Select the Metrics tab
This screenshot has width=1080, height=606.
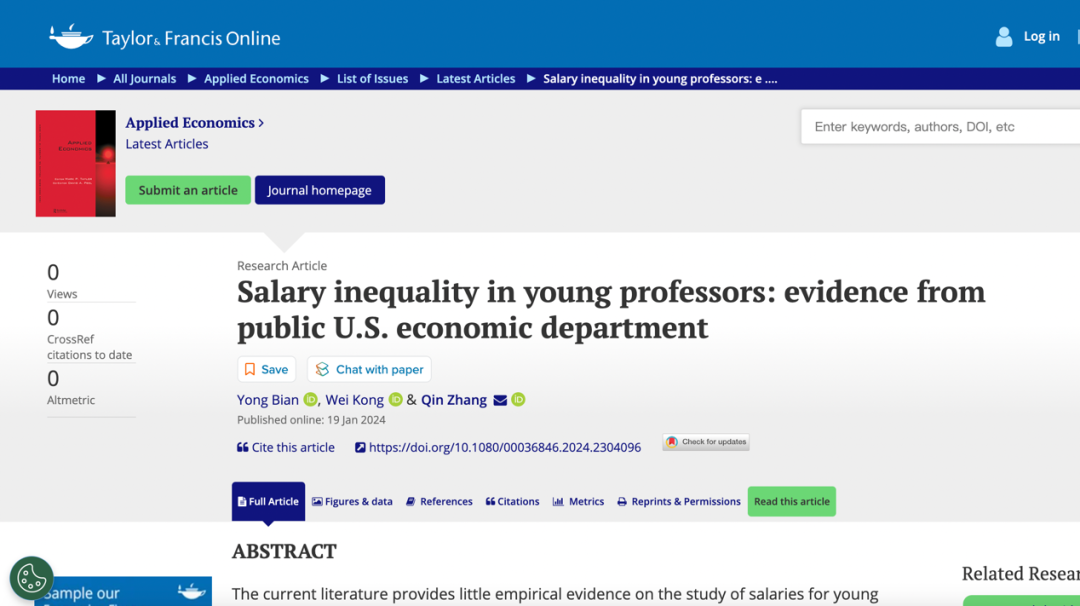(x=578, y=501)
